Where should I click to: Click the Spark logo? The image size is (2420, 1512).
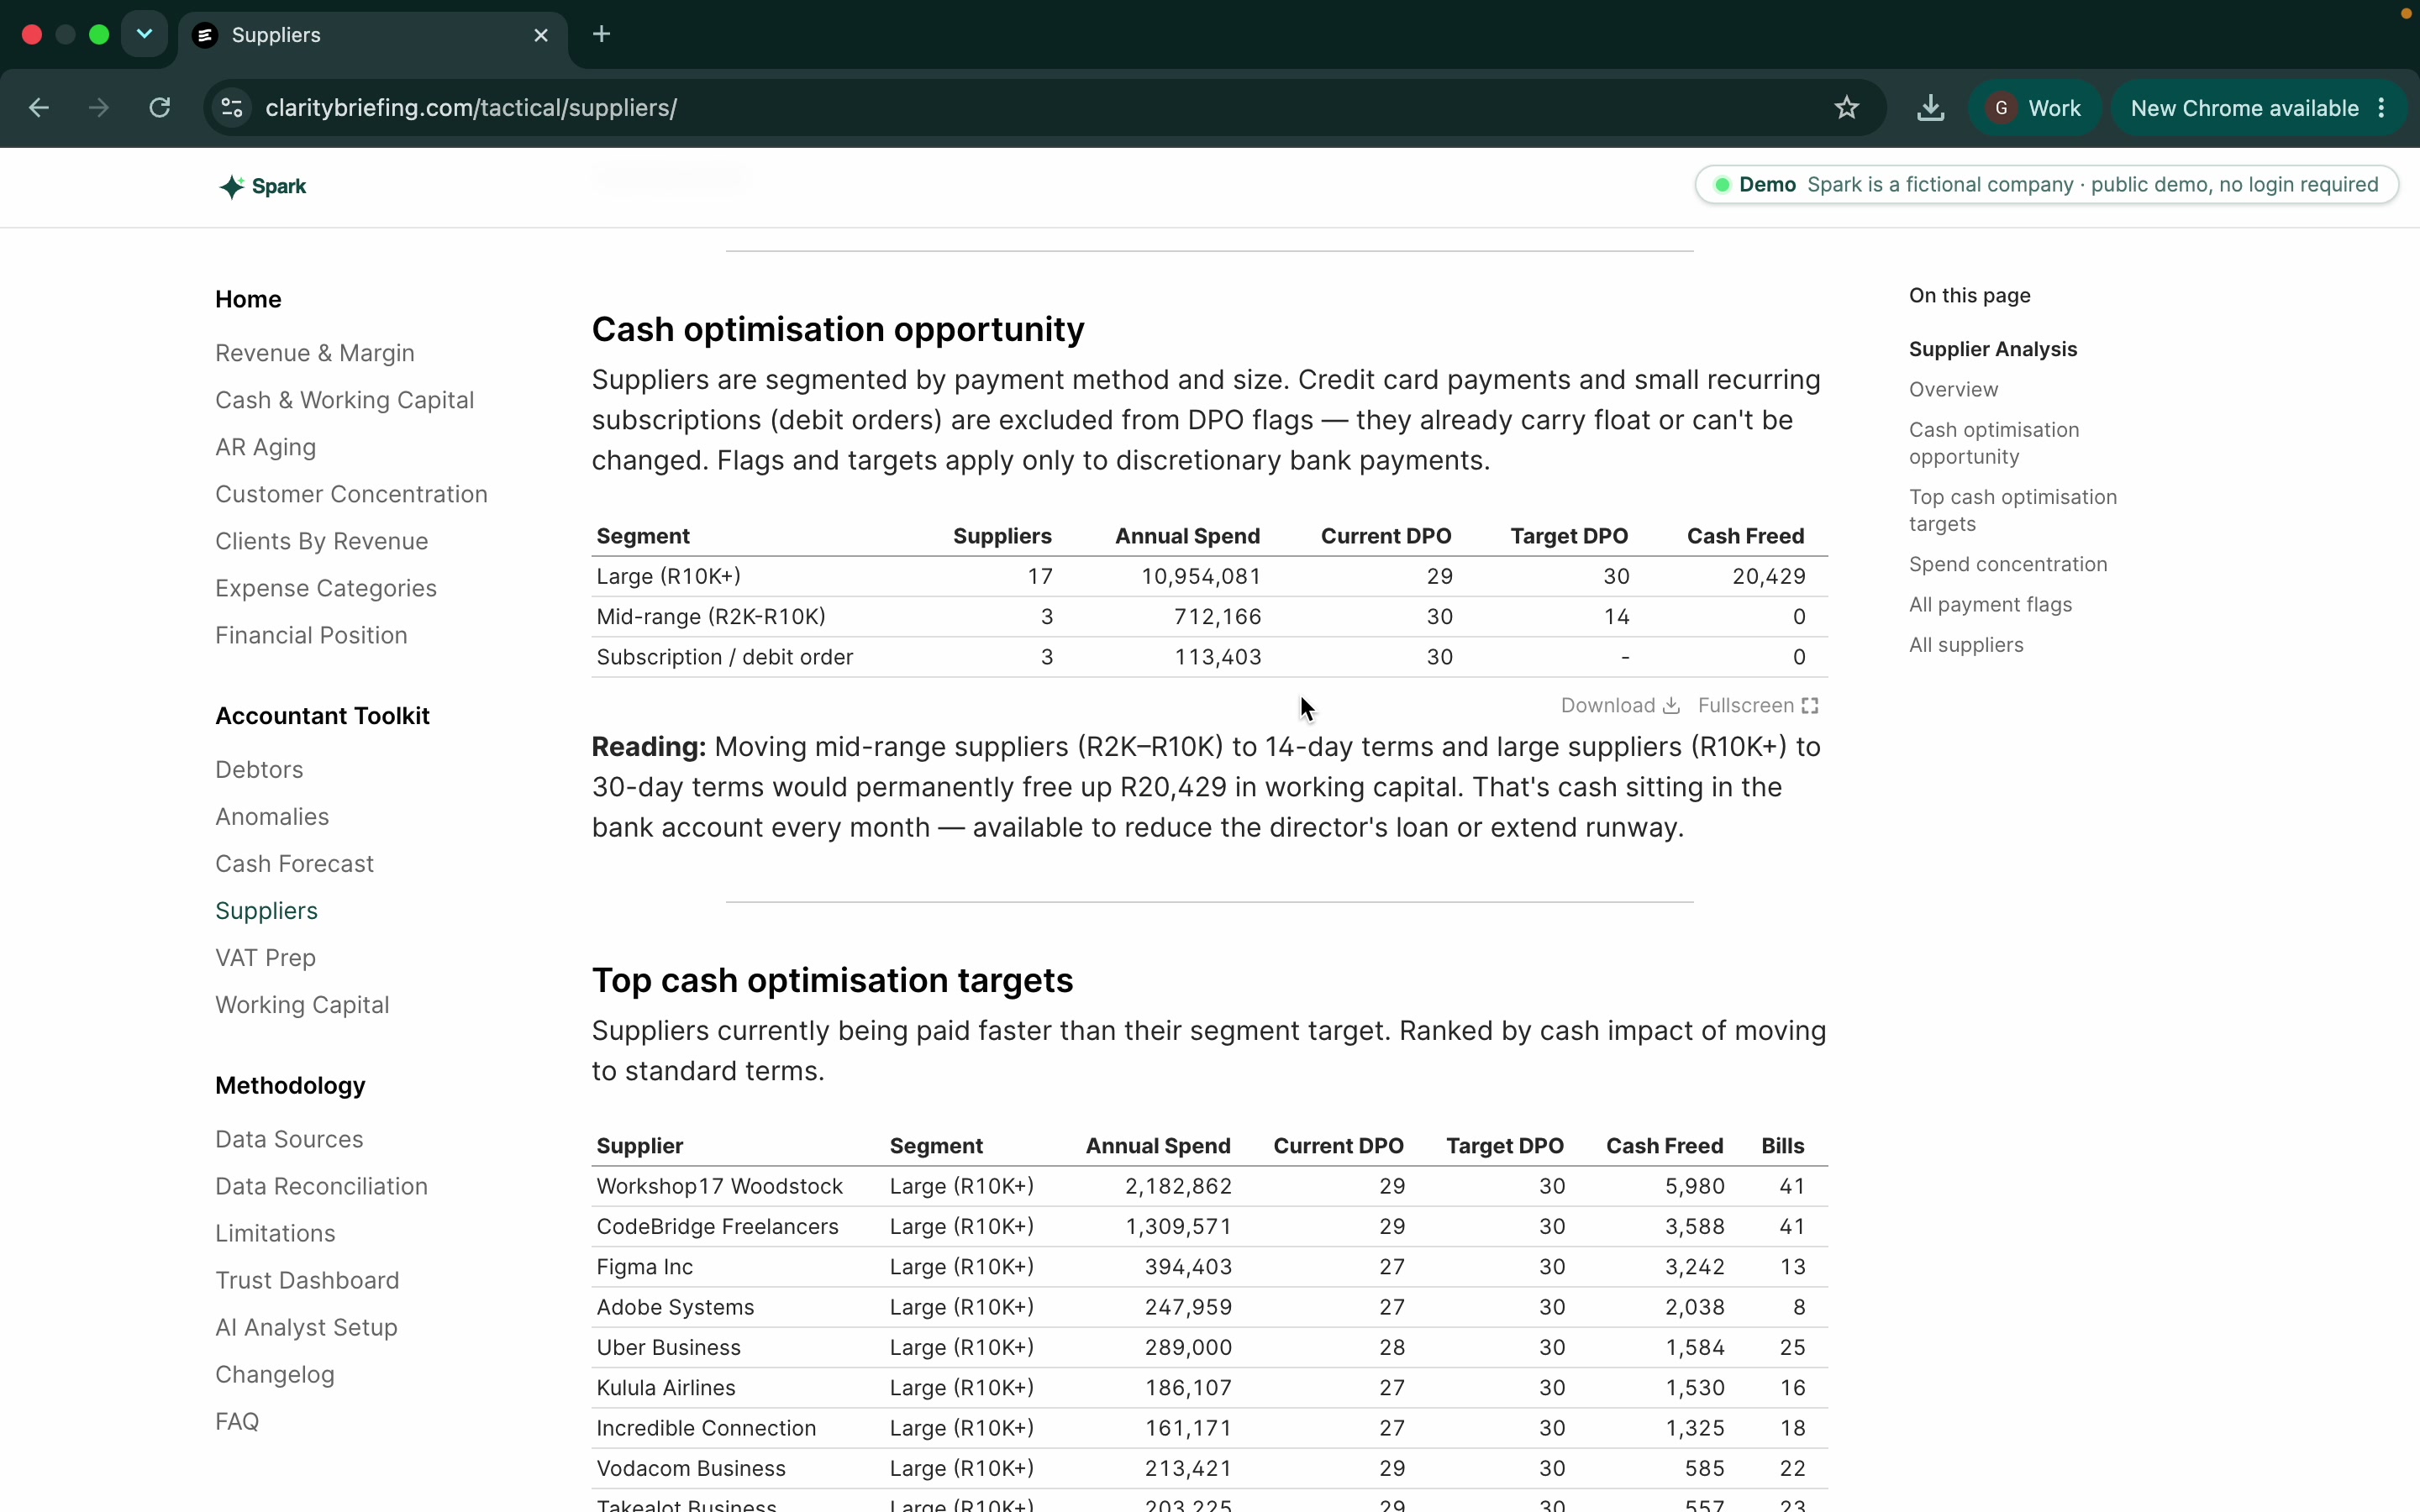point(263,186)
